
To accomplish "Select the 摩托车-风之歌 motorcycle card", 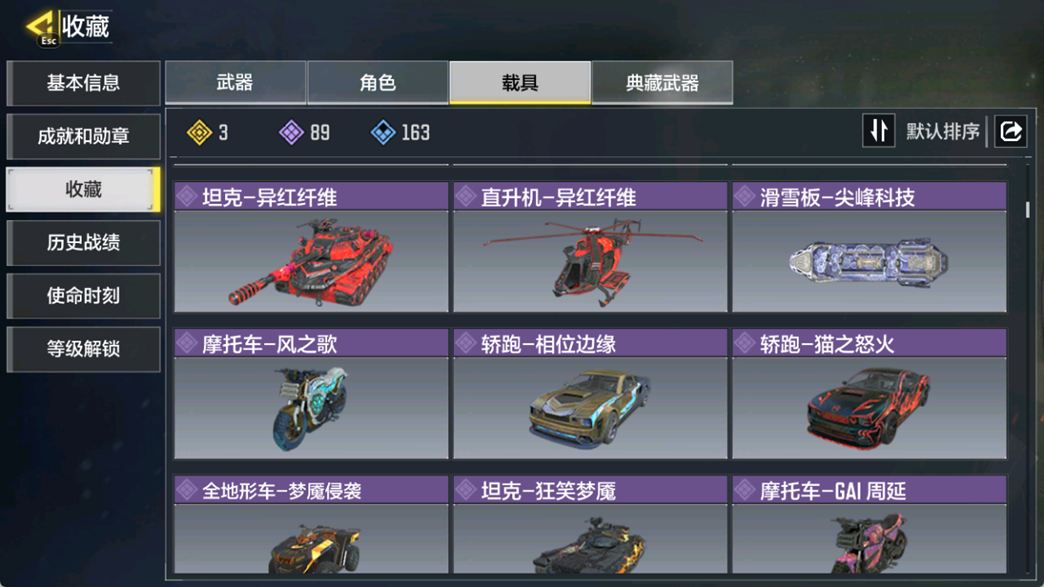I will [311, 393].
